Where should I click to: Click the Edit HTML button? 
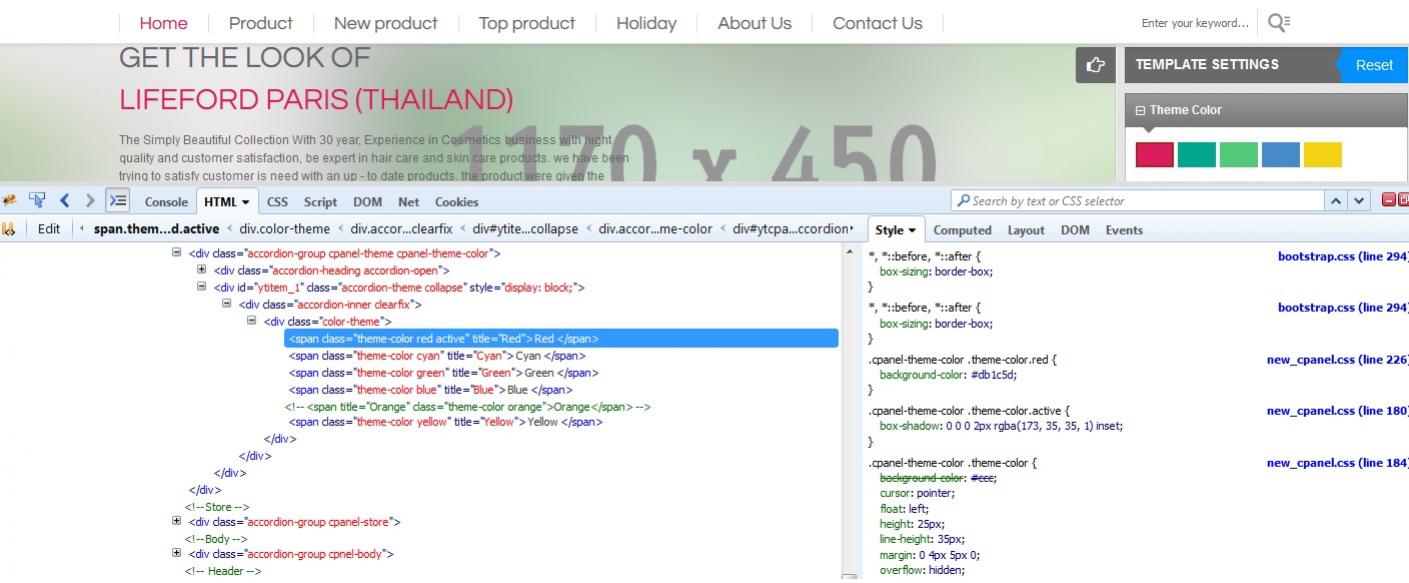coord(49,229)
